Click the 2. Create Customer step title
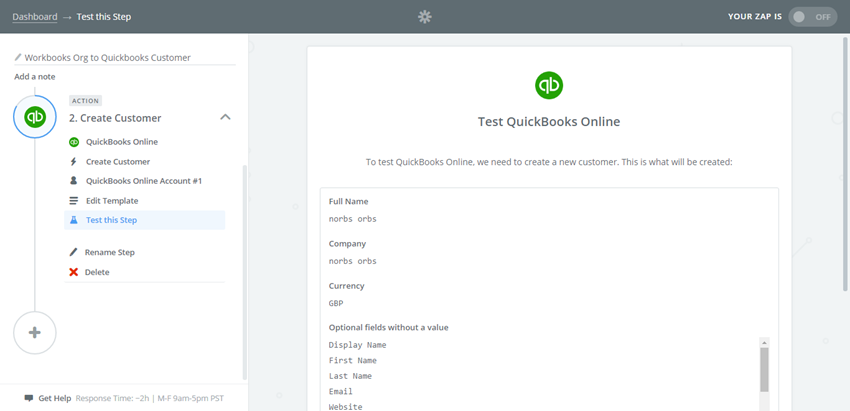 coord(115,118)
